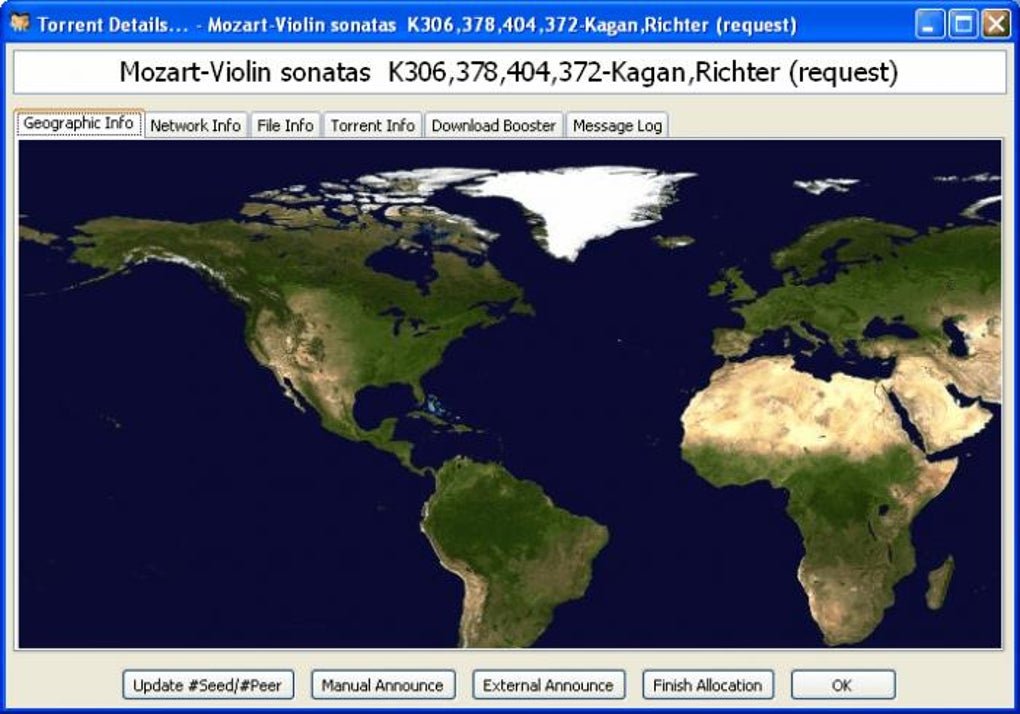The width and height of the screenshot is (1020, 714).
Task: Click the Finish Allocation button
Action: tap(708, 685)
